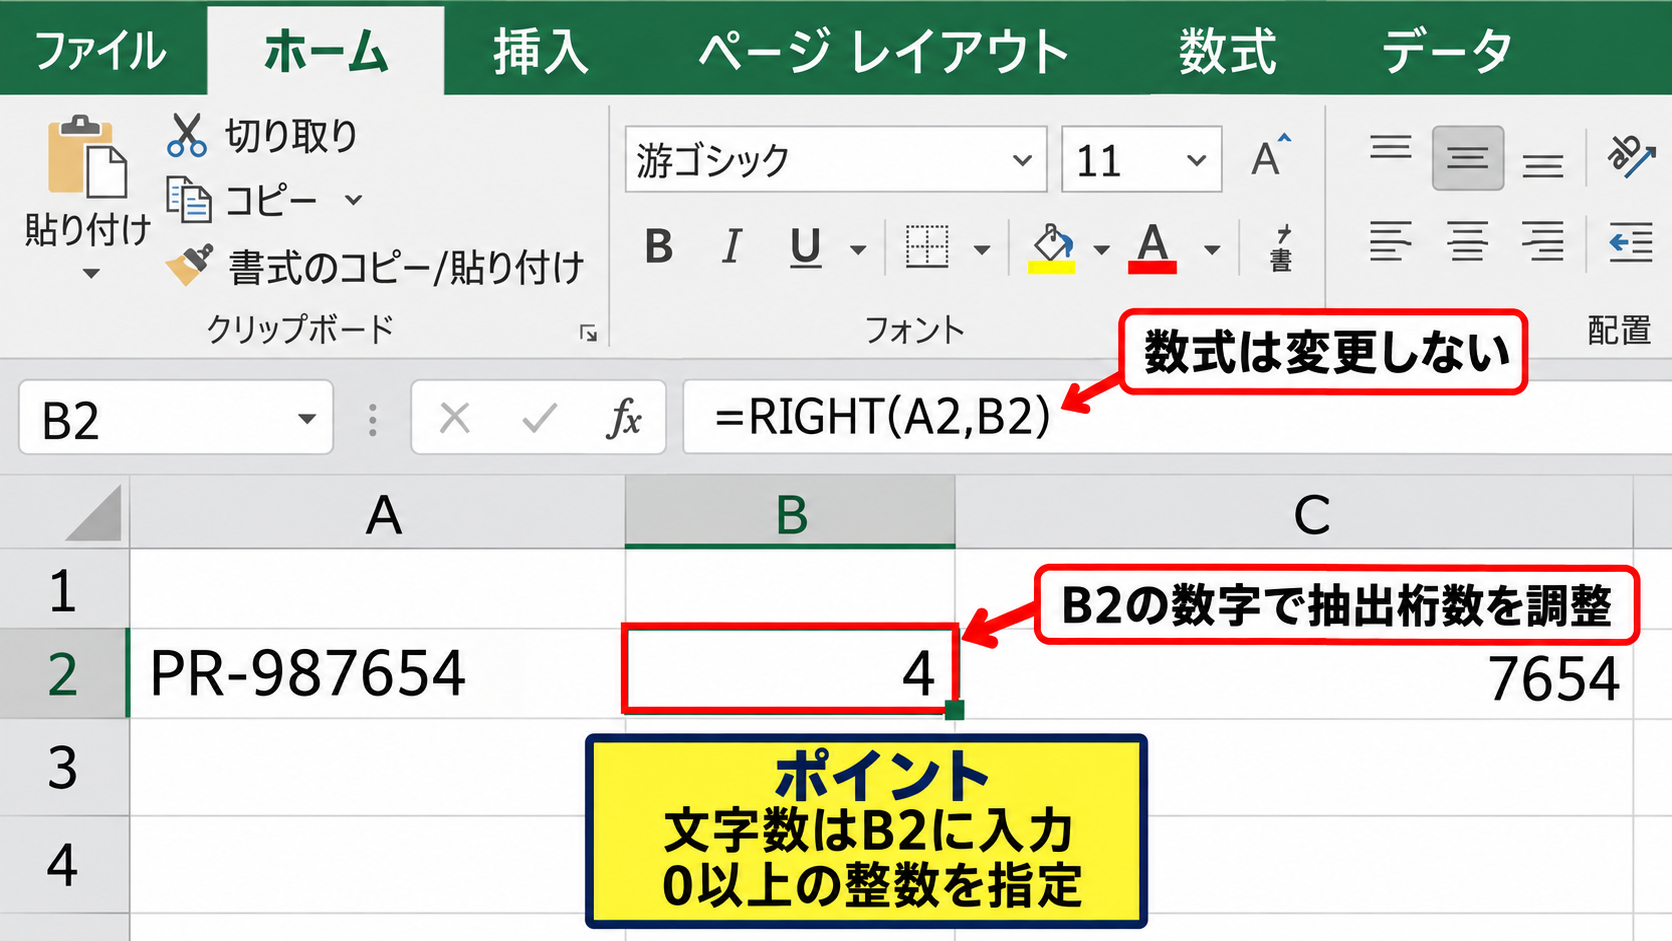Select the Format Painter brush icon
The image size is (1672, 941).
189,265
